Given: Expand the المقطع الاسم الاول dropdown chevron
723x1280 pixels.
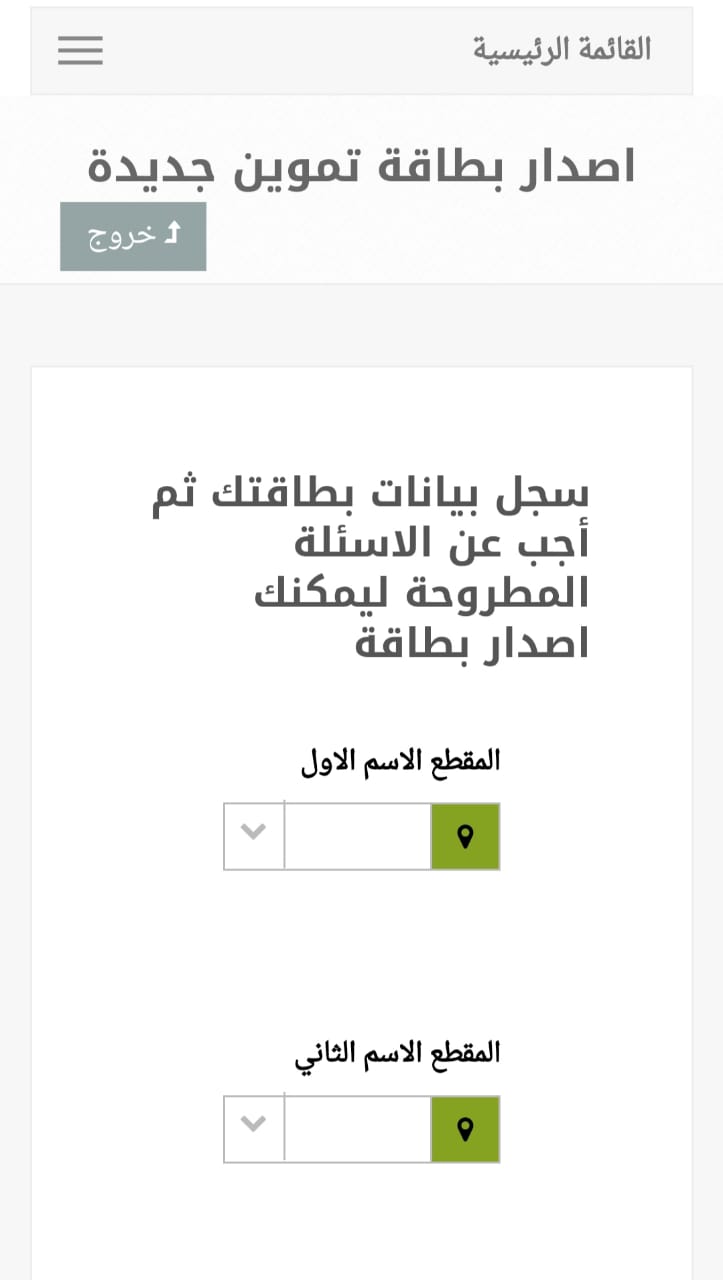Looking at the screenshot, I should pyautogui.click(x=254, y=832).
